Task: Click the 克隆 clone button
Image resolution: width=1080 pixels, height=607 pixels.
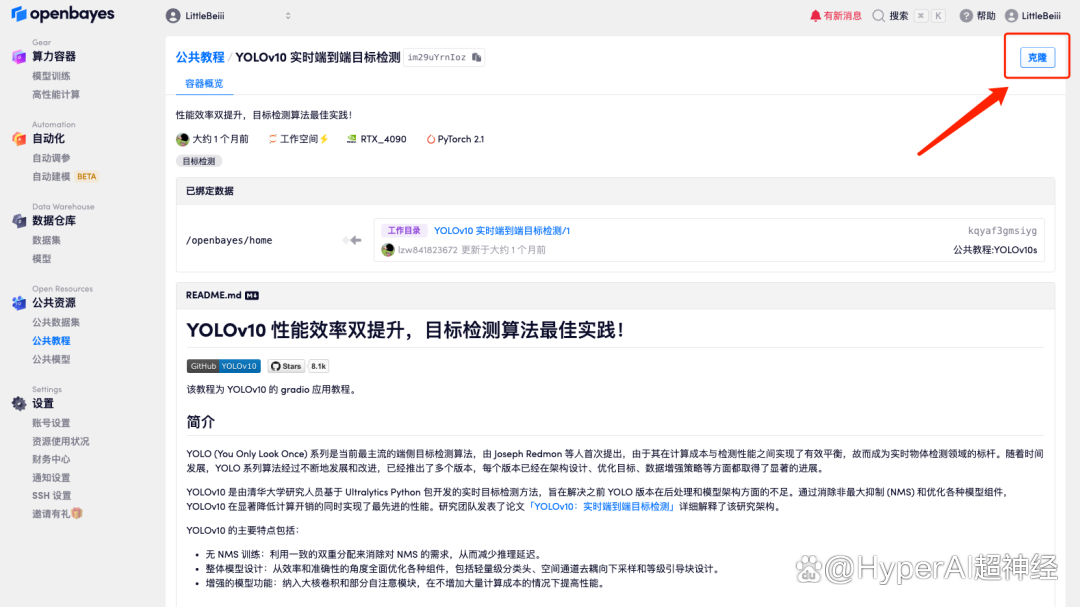Action: click(x=1037, y=57)
